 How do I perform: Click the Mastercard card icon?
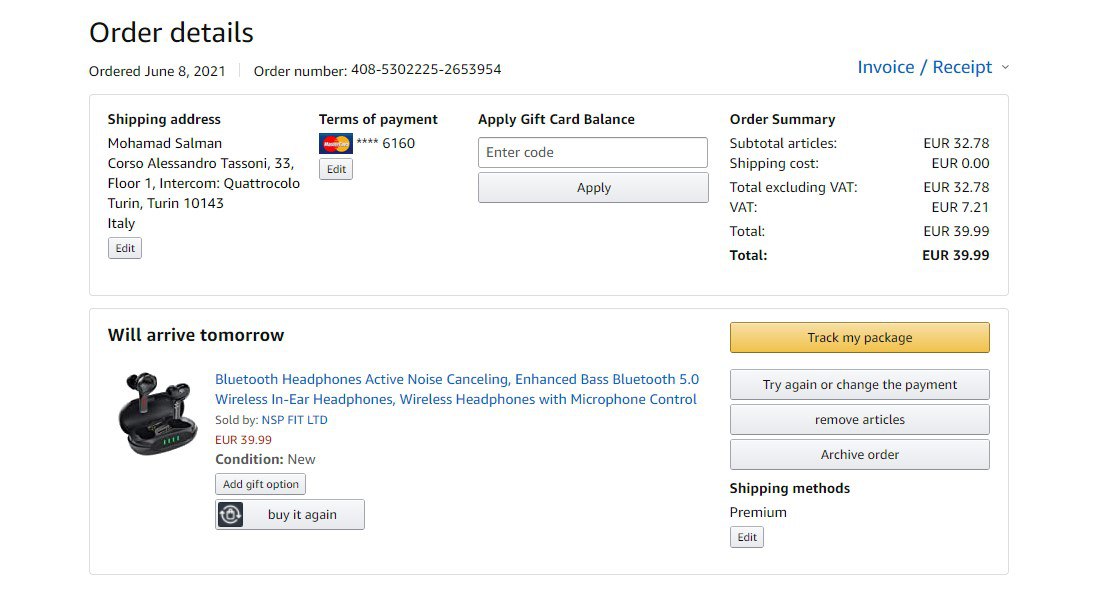(x=336, y=143)
